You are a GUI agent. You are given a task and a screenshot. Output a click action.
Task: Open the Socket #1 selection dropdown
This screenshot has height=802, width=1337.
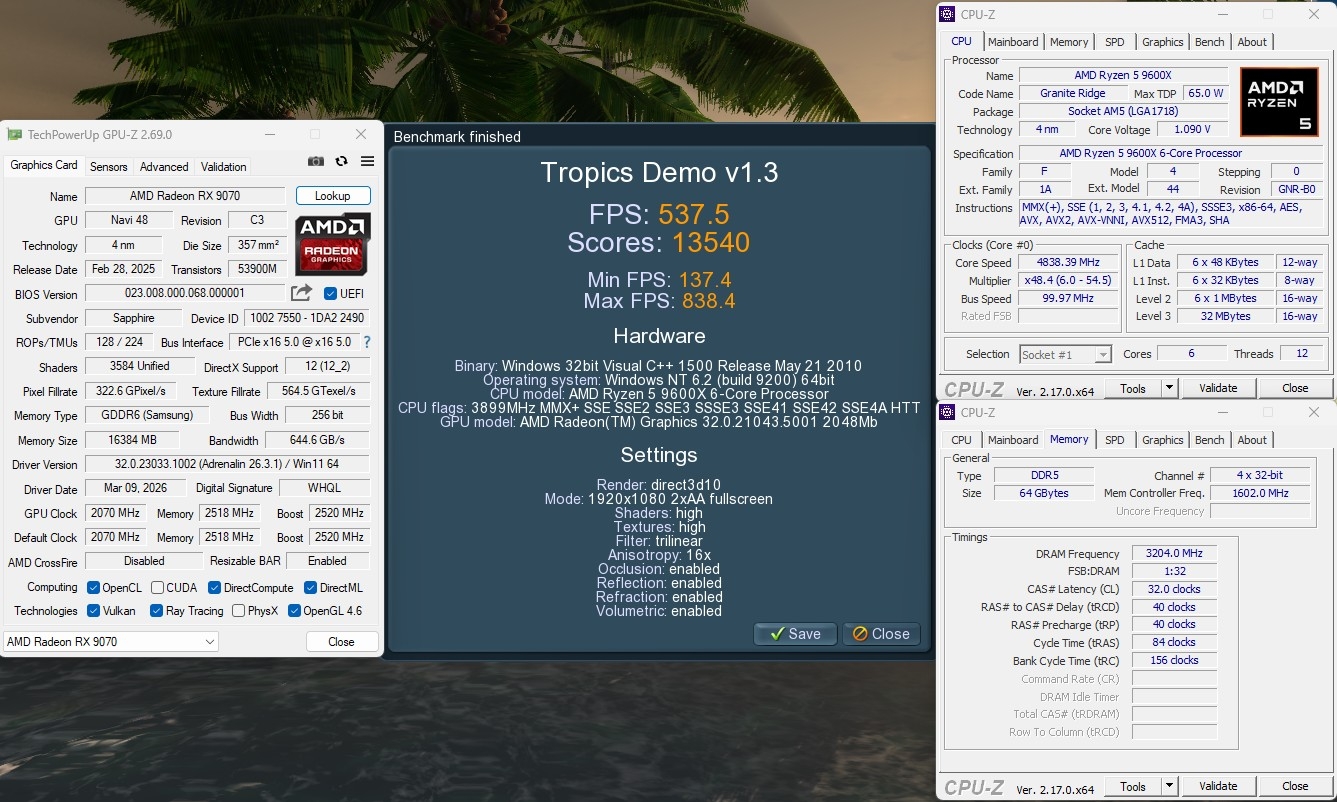pyautogui.click(x=1065, y=354)
